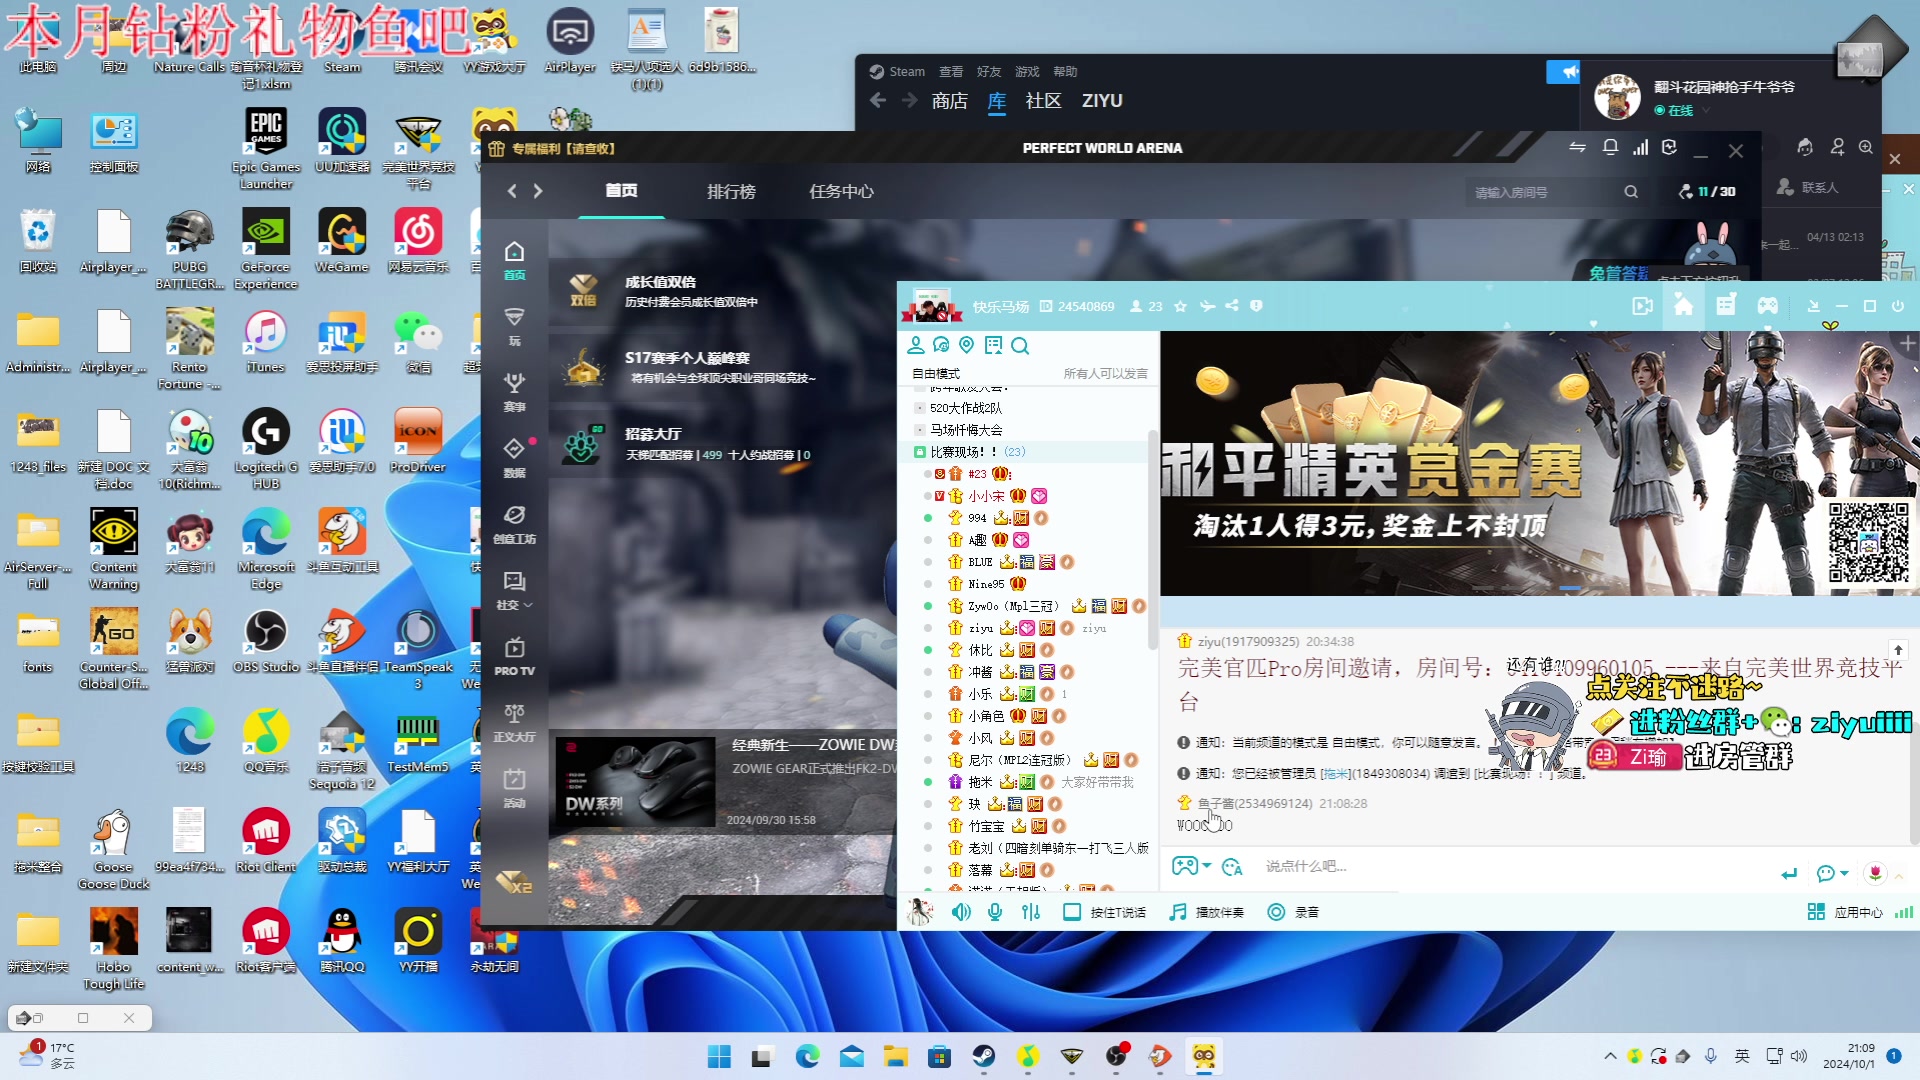Expand the gamepad dropdown arrow in chat toolbar

pos(1207,866)
